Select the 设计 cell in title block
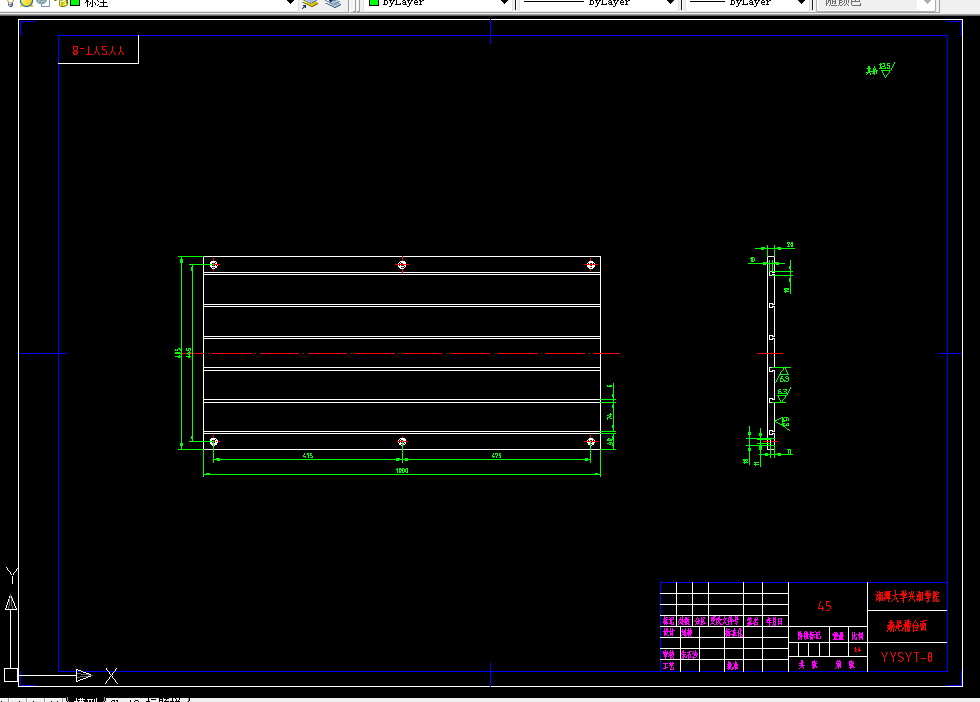 668,633
